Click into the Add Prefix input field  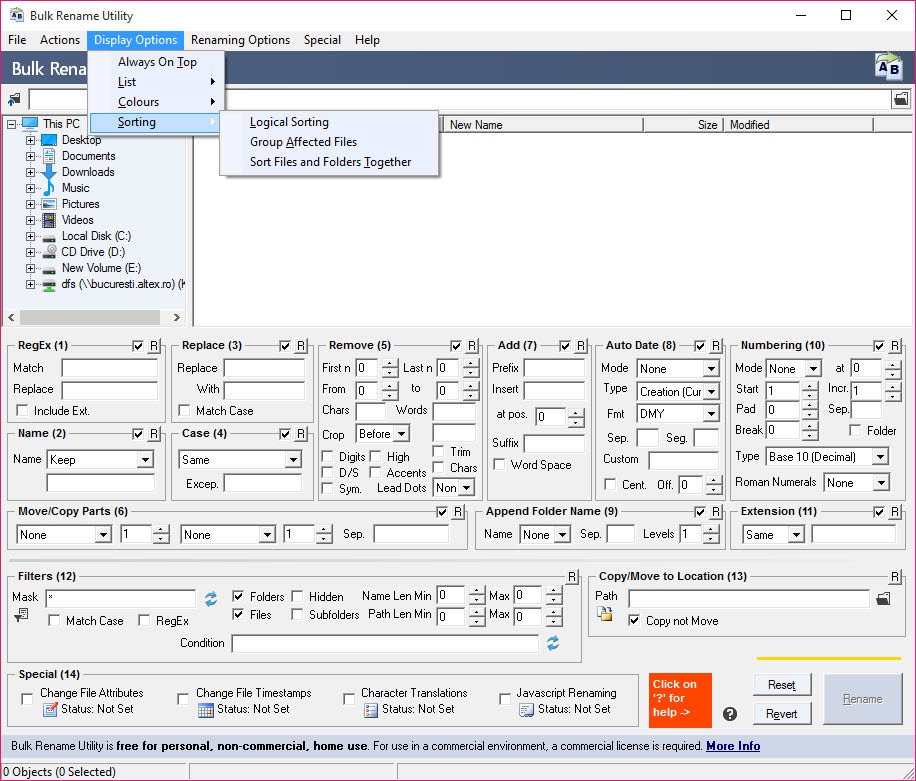click(x=554, y=368)
